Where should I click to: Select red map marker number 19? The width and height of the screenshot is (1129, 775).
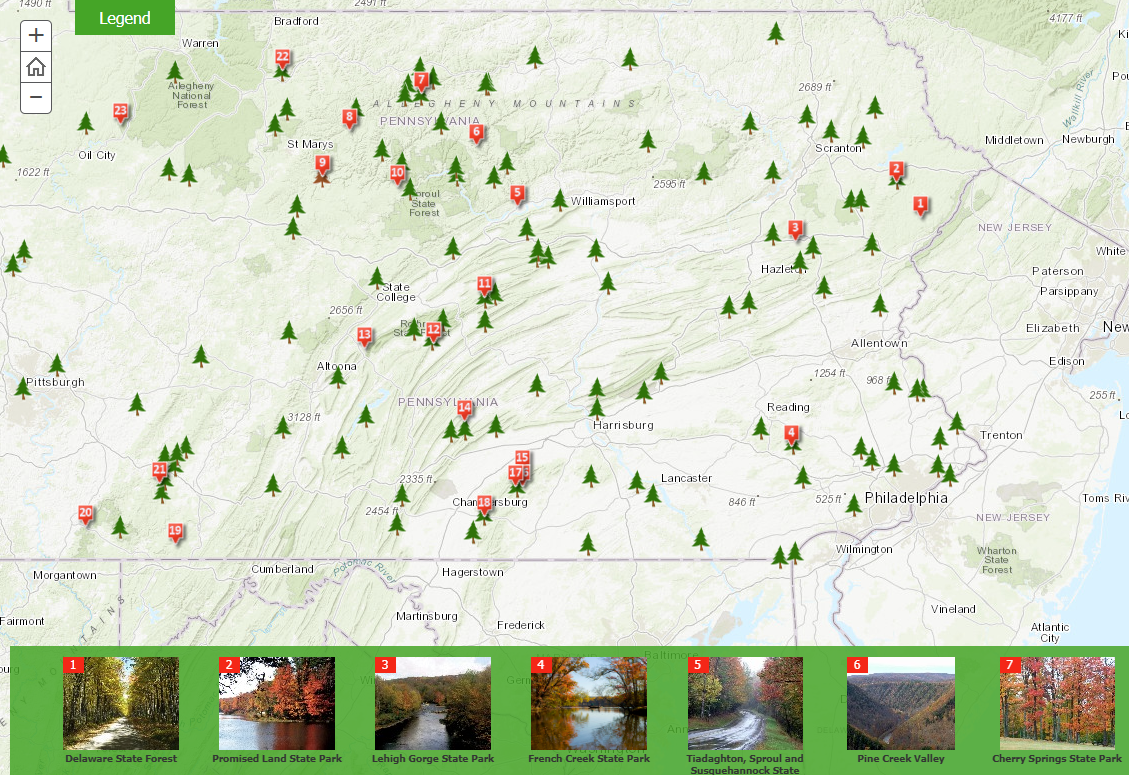pos(175,532)
